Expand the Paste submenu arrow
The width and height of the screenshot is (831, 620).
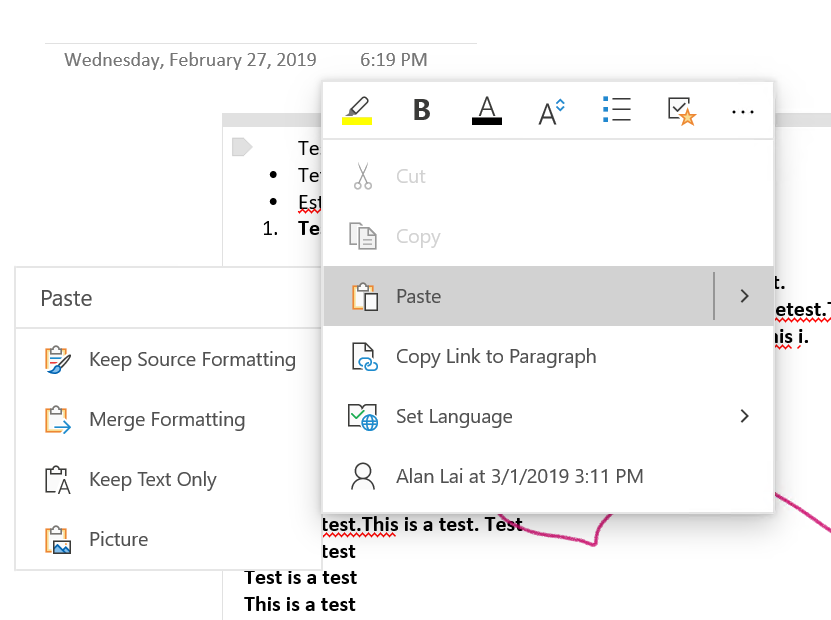pos(744,296)
